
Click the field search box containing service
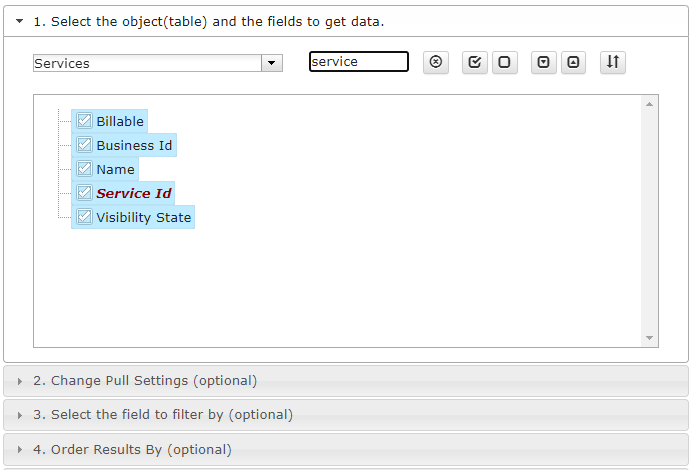coord(359,61)
